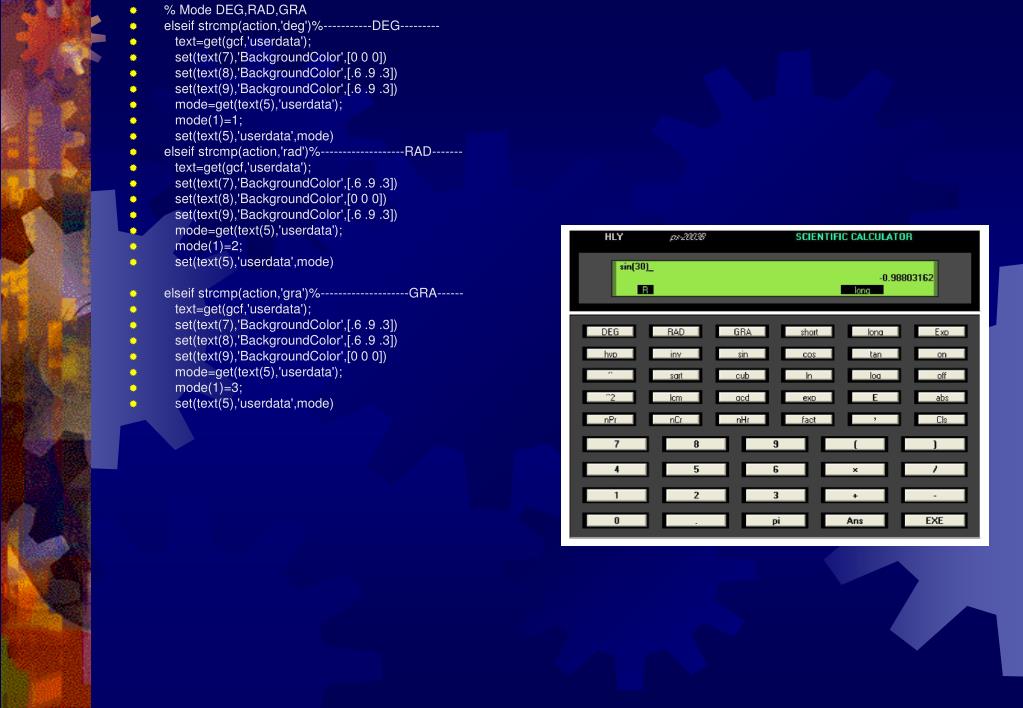Image resolution: width=1023 pixels, height=708 pixels.
Task: Click the nHr button
Action: (x=742, y=420)
